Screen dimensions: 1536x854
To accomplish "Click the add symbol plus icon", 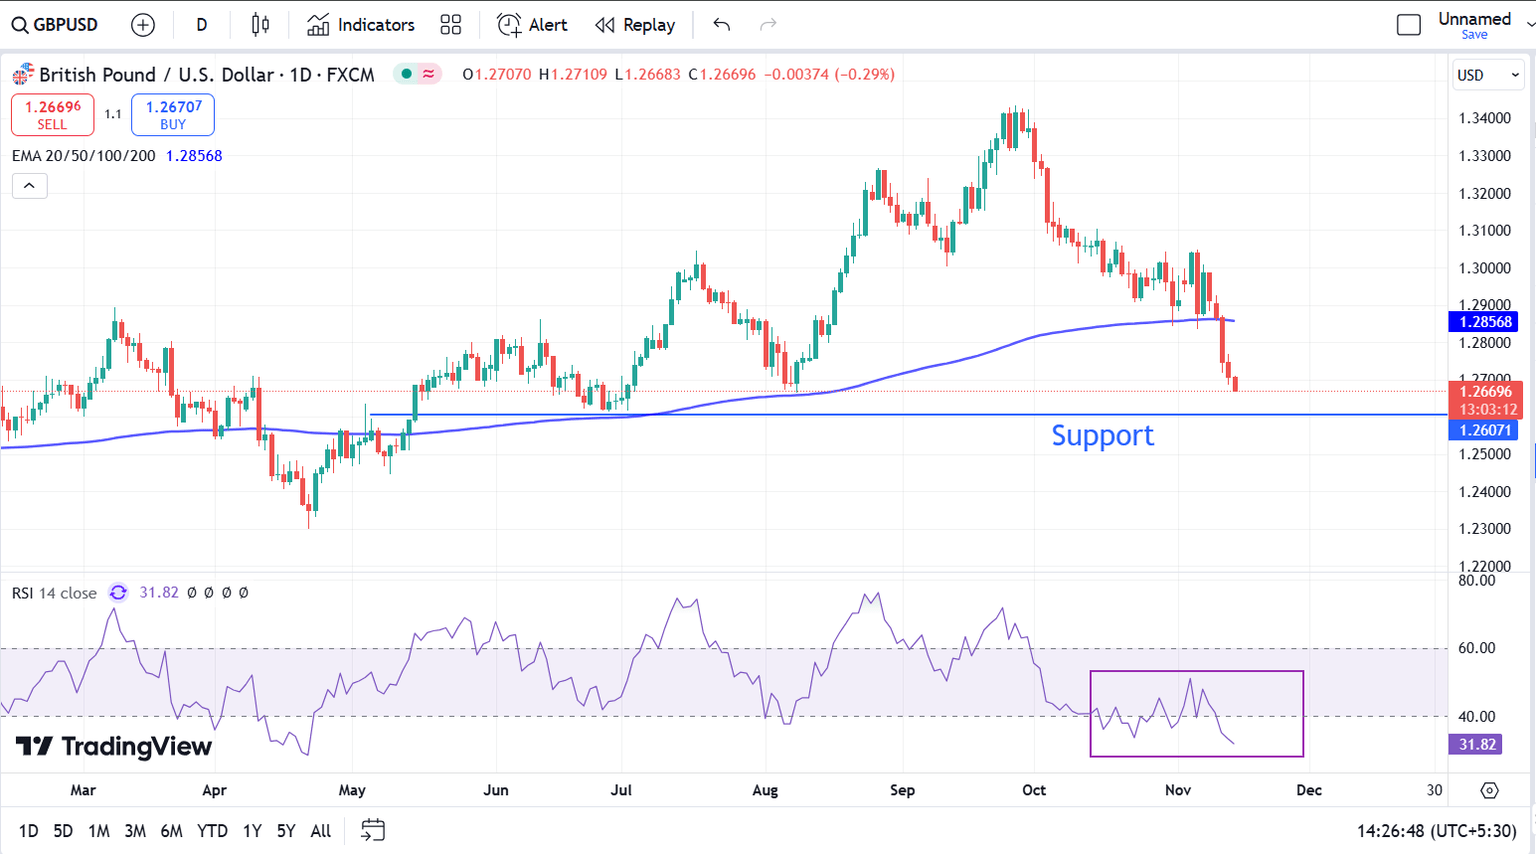I will 143,25.
